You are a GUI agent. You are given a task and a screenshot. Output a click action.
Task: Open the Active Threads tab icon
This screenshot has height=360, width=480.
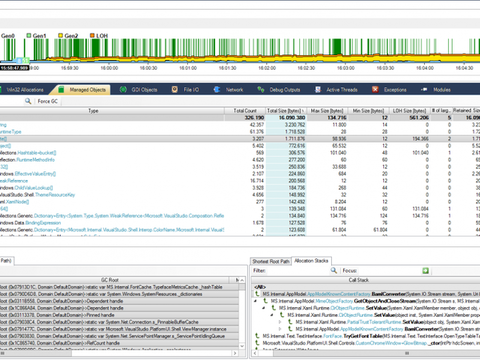318,89
